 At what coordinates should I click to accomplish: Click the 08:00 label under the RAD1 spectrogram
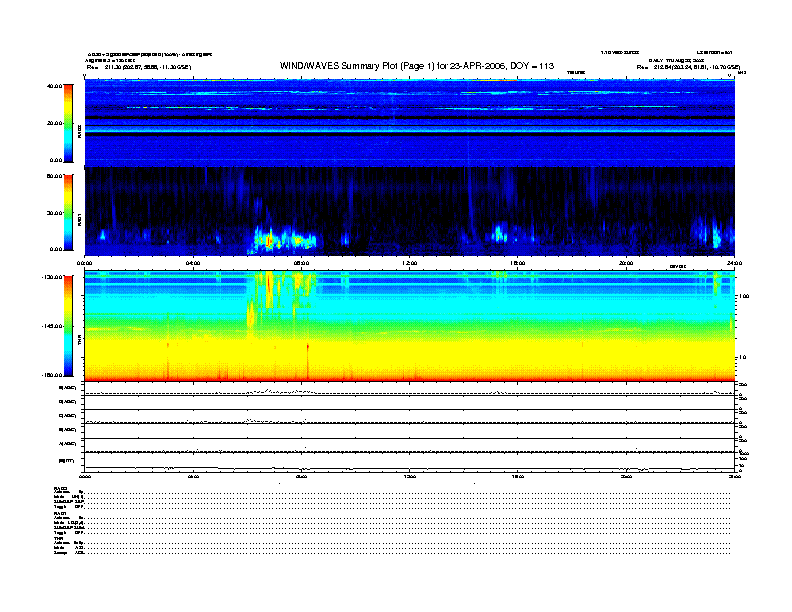pyautogui.click(x=301, y=263)
